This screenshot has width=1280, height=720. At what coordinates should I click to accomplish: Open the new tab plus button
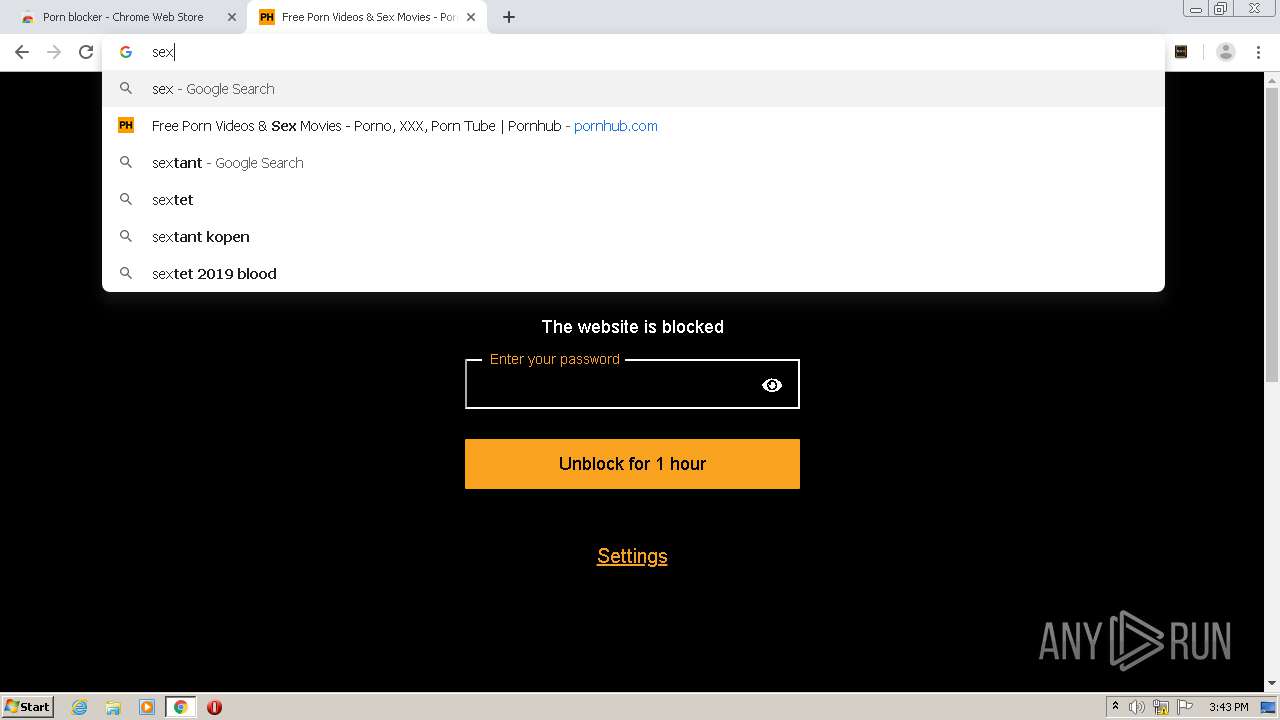pyautogui.click(x=508, y=17)
